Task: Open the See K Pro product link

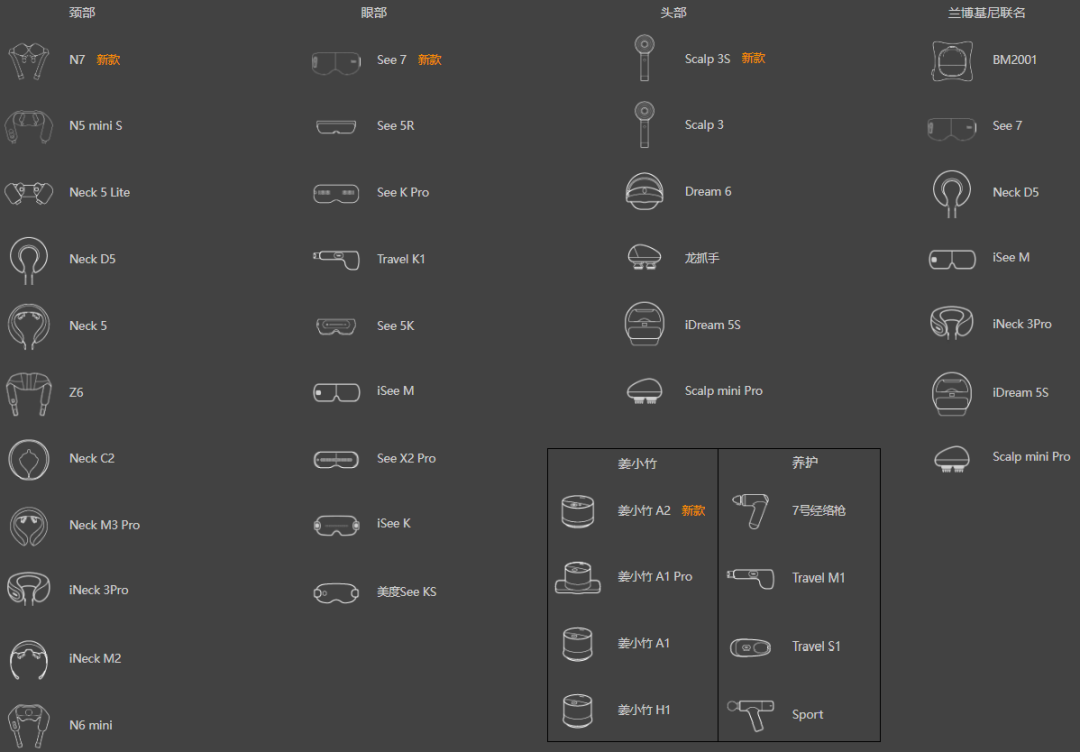Action: tap(403, 192)
